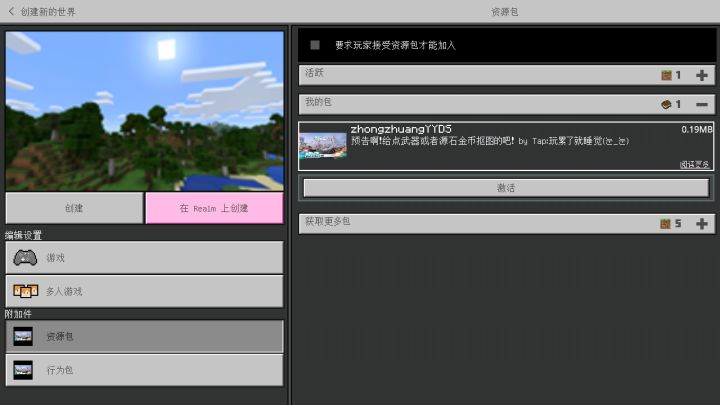The width and height of the screenshot is (720, 405).
Task: Click the 0.19MB size label
Action: (697, 129)
